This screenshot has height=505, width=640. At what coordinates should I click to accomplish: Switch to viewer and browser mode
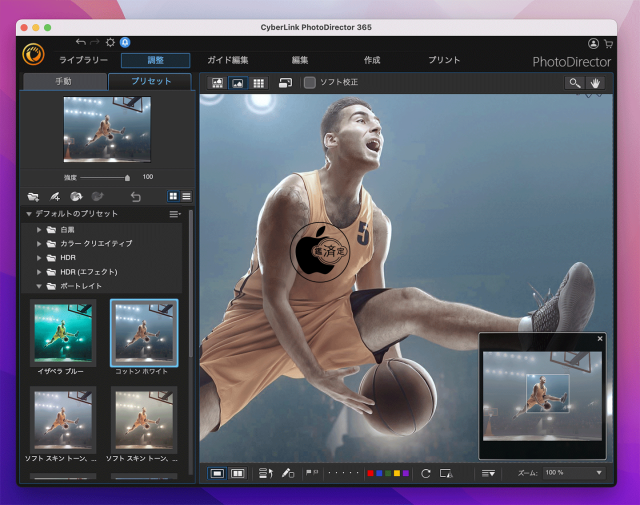pos(218,83)
